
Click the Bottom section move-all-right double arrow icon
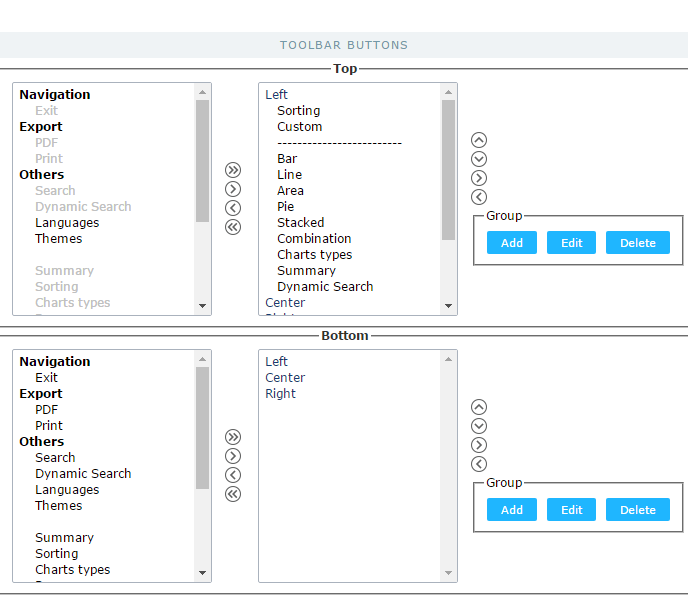(233, 437)
